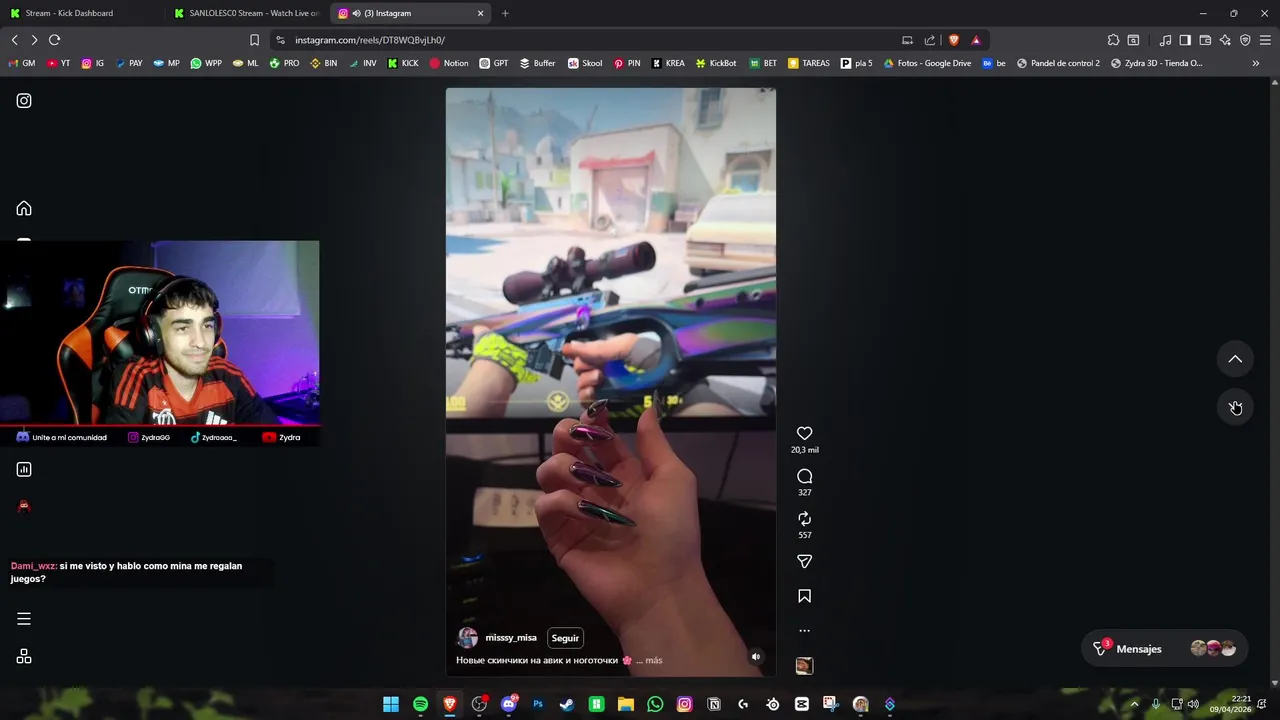Expand caption with 'más'
Viewport: 1280px width, 720px height.
(654, 660)
